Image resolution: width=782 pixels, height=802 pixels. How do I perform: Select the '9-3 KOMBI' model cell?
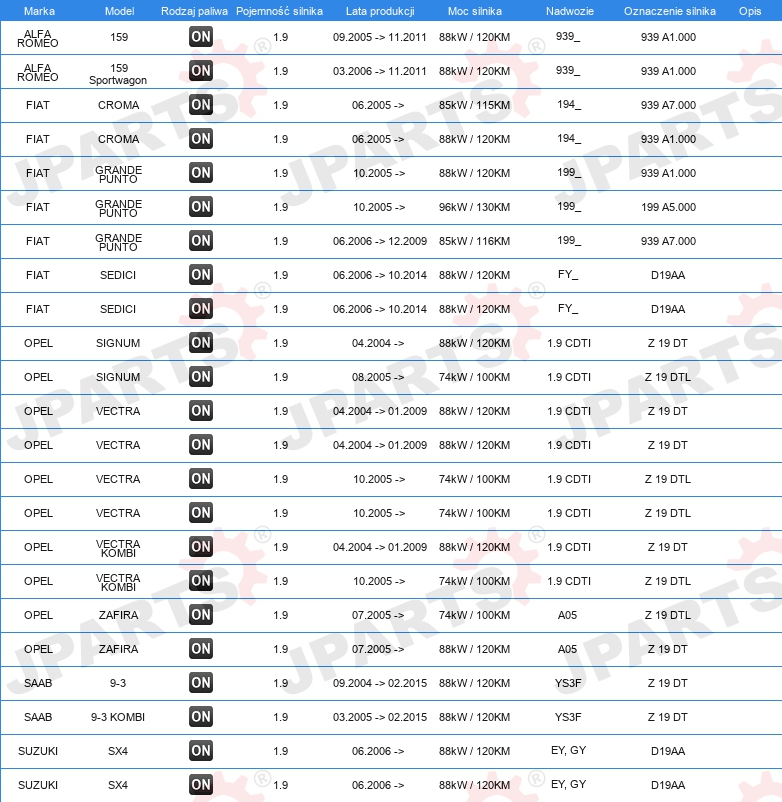point(118,717)
